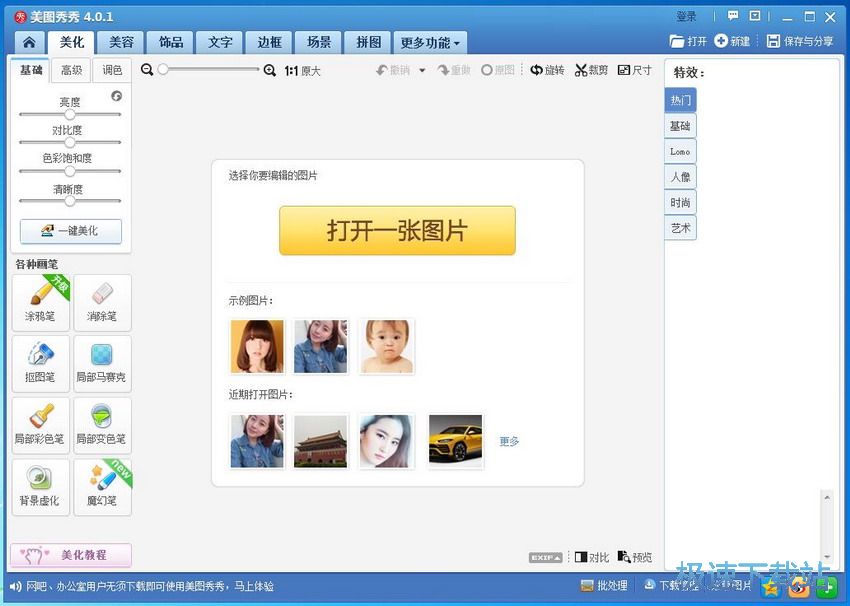This screenshot has height=606, width=850.
Task: Expand the undo history dropdown arrow
Action: [x=422, y=70]
